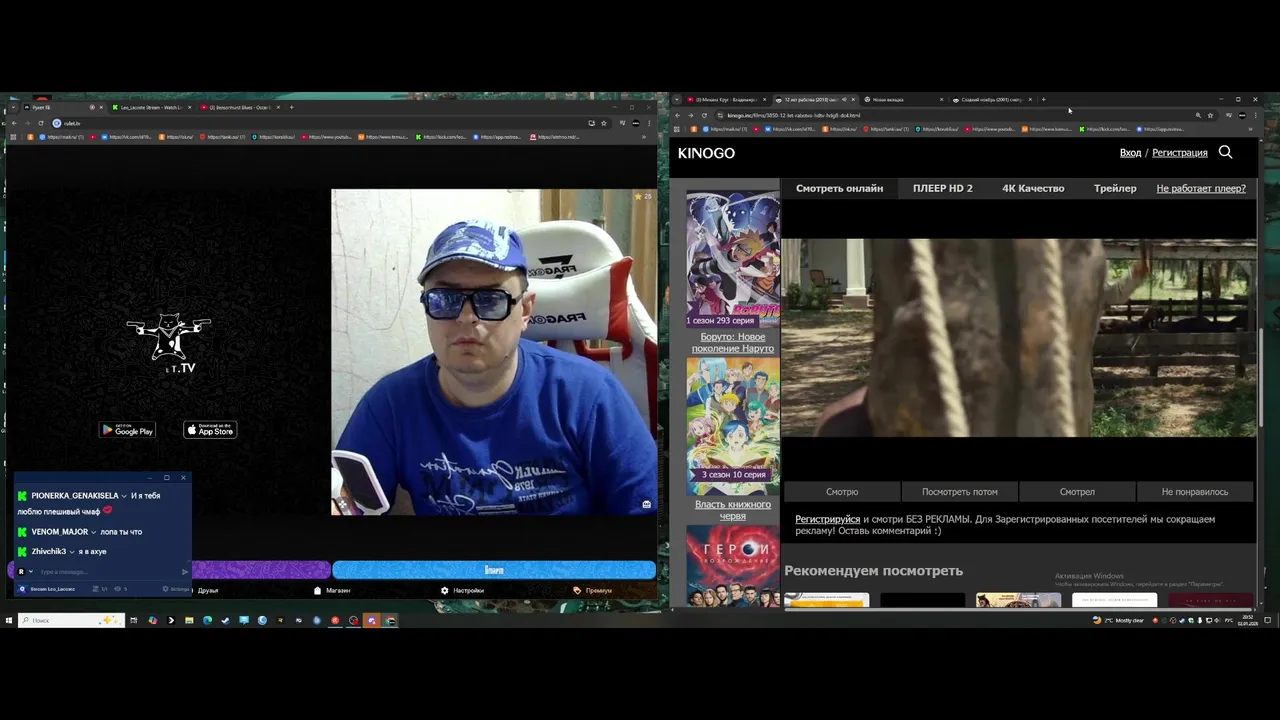Click Боруто: Новое поколение Наруто title link
The image size is (1280, 720).
733,342
